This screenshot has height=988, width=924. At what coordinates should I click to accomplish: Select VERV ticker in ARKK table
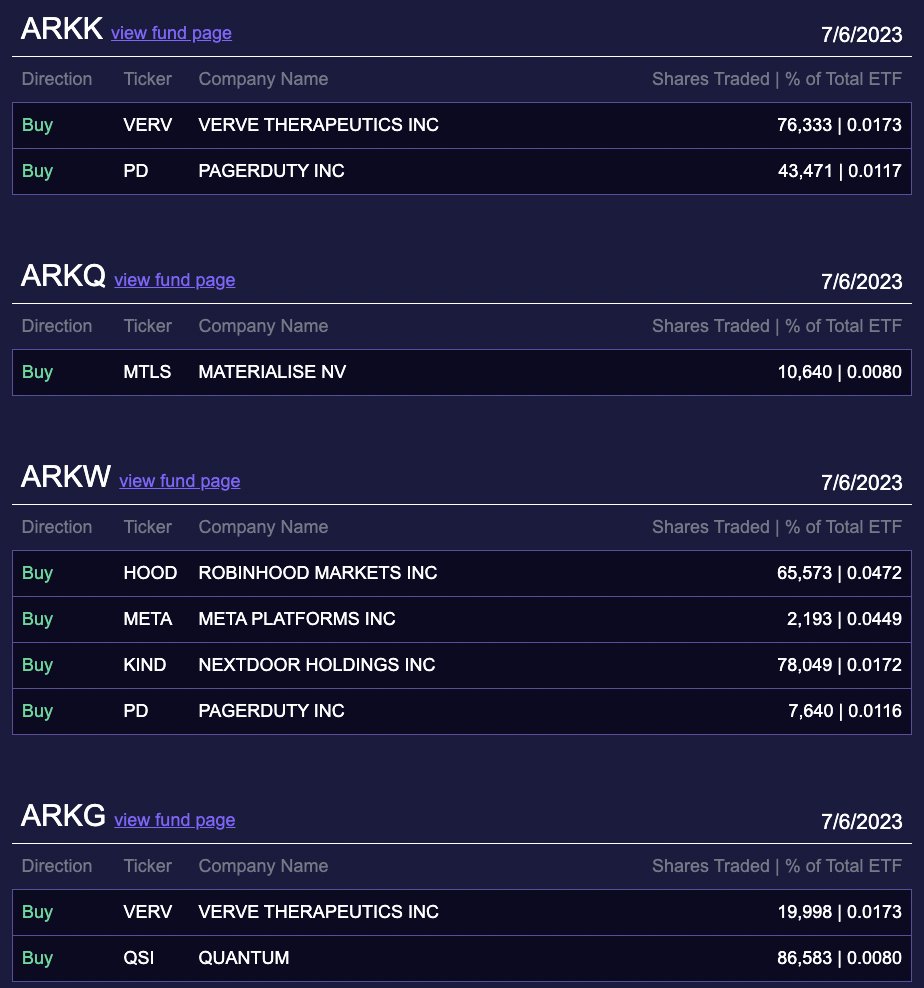(147, 125)
